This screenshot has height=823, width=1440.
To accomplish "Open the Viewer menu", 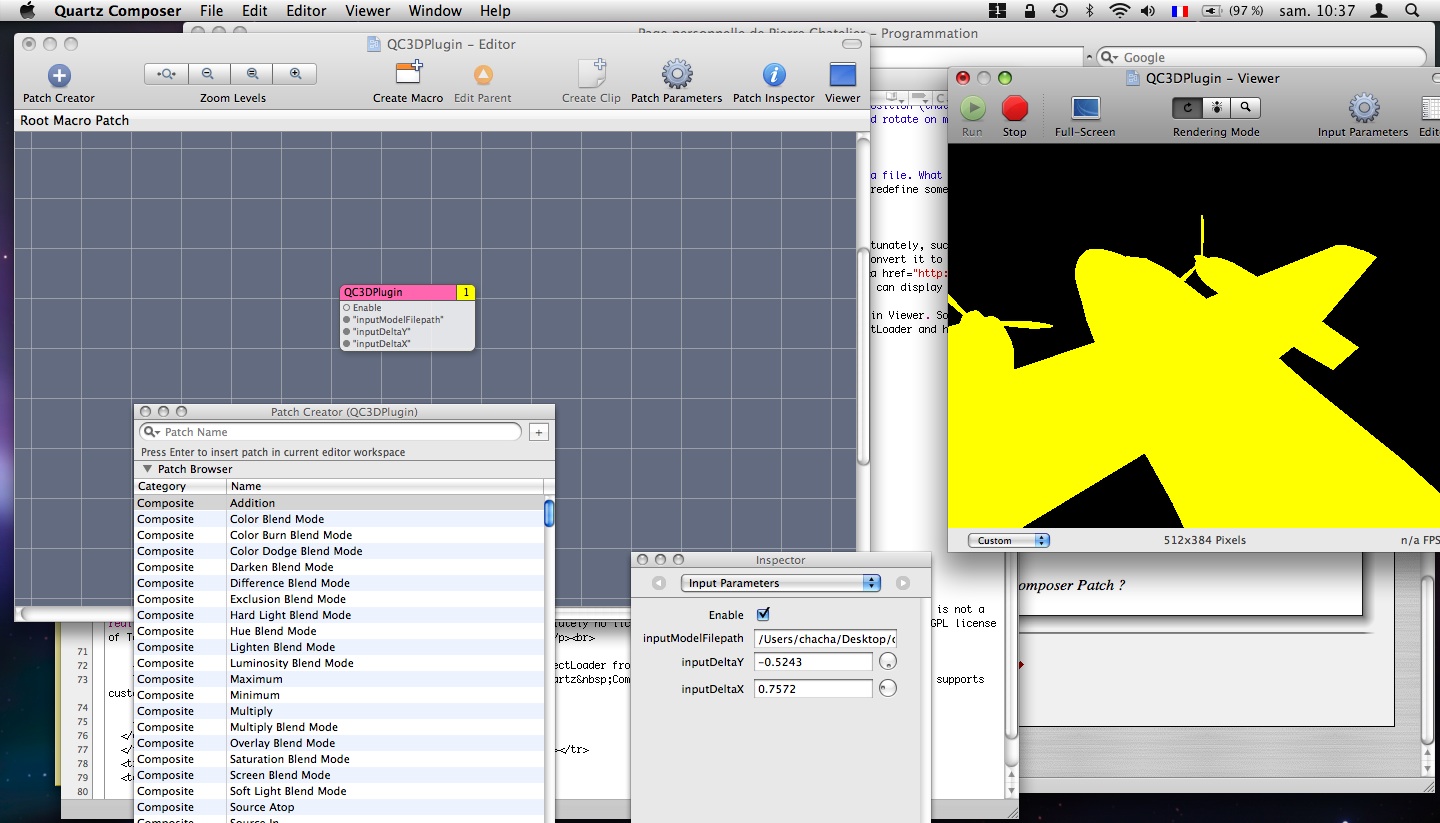I will pyautogui.click(x=368, y=11).
